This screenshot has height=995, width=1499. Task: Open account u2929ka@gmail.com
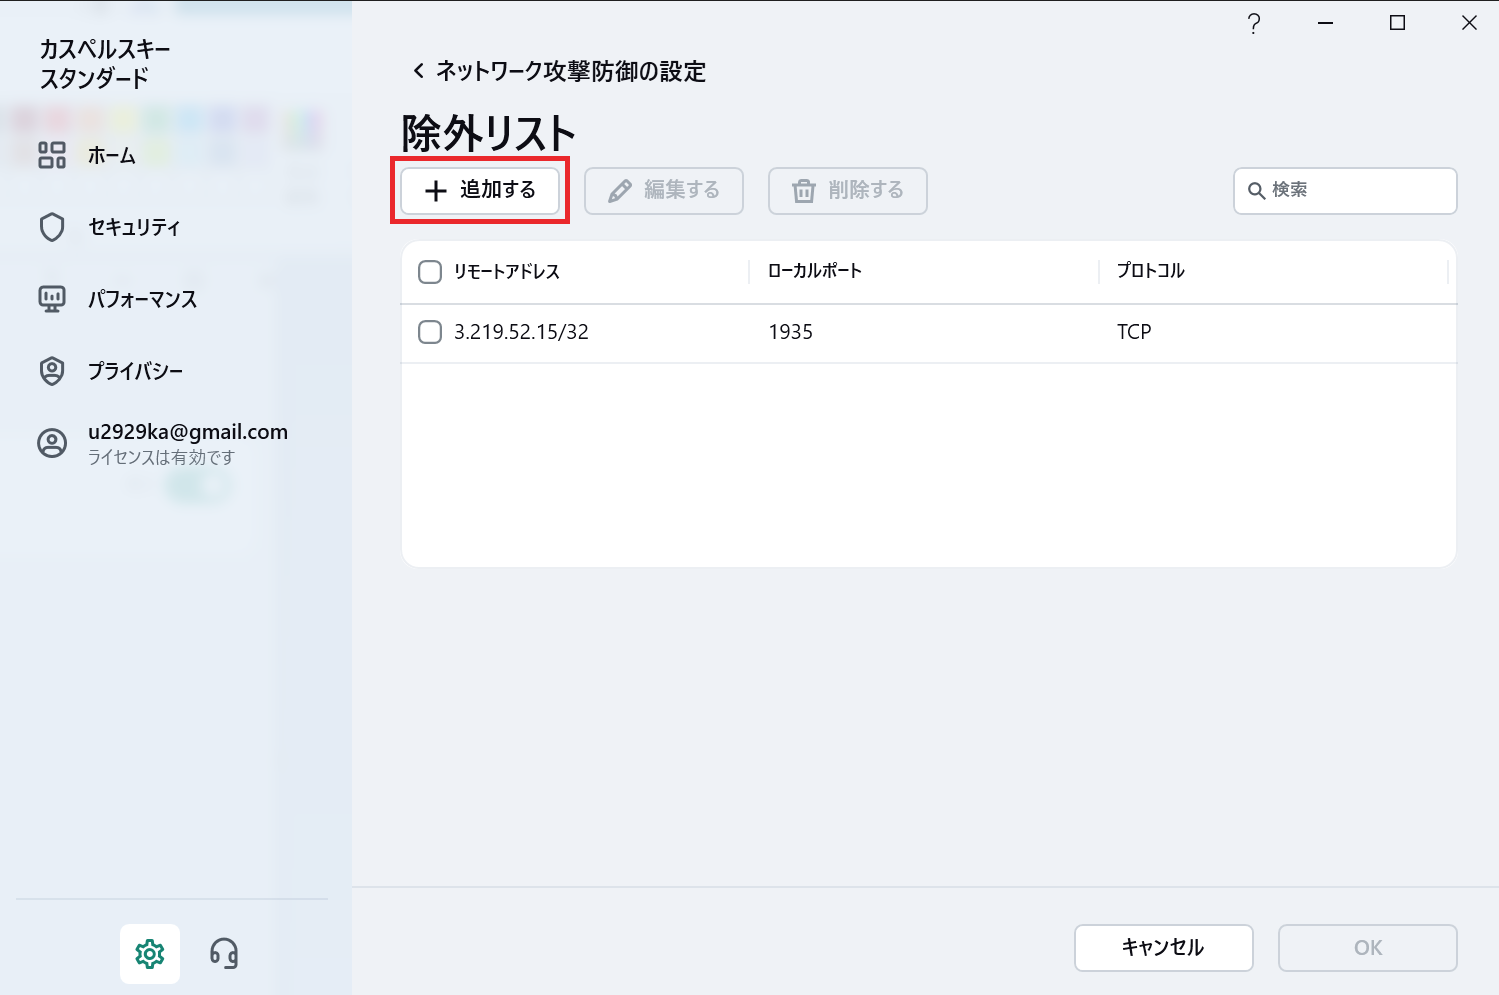188,432
